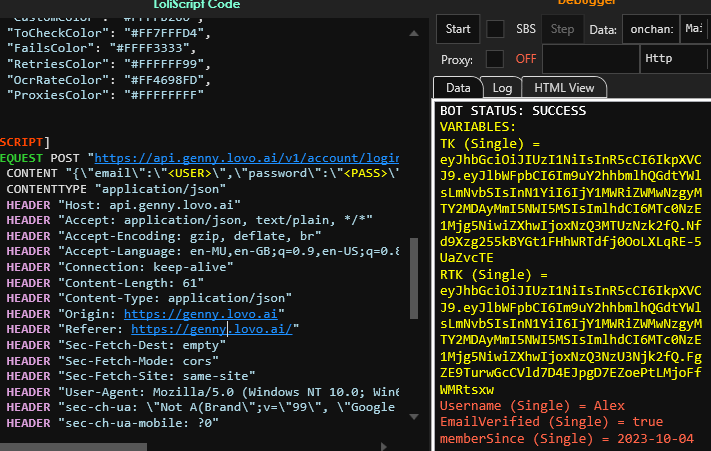This screenshot has width=711, height=451.
Task: Click the Step button
Action: (x=562, y=29)
